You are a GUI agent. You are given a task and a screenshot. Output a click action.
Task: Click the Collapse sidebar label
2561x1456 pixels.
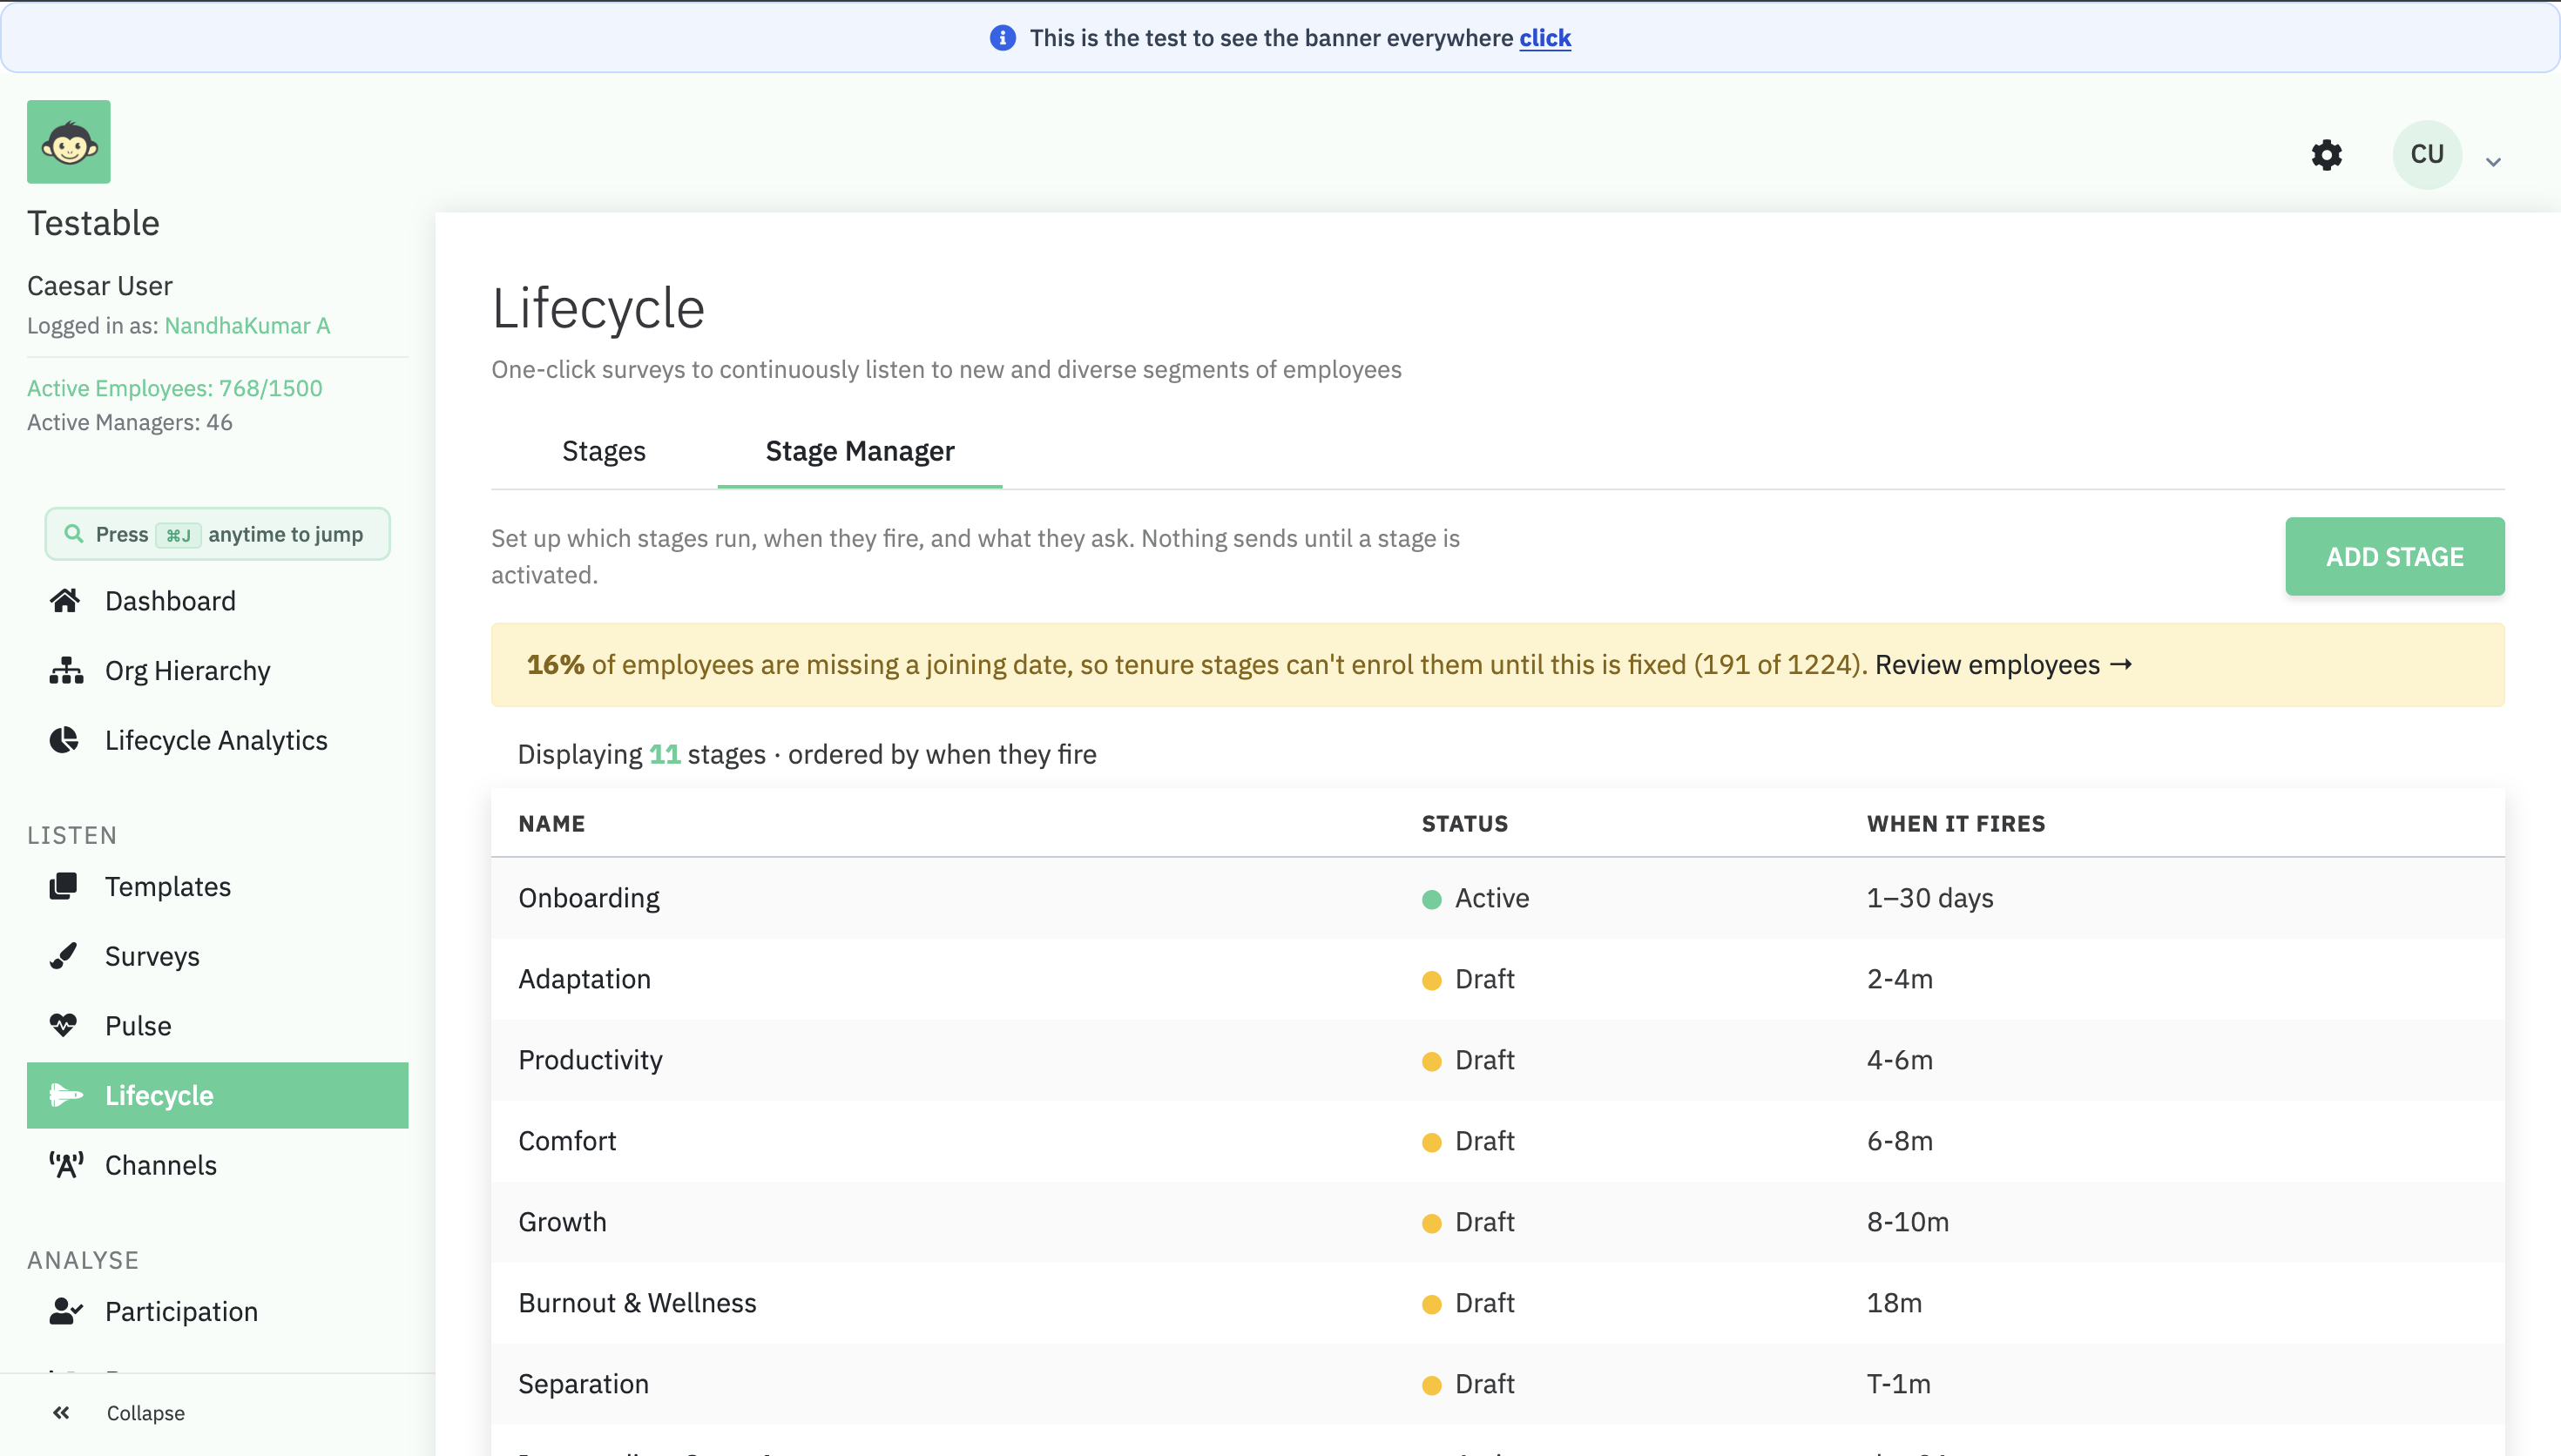point(146,1413)
